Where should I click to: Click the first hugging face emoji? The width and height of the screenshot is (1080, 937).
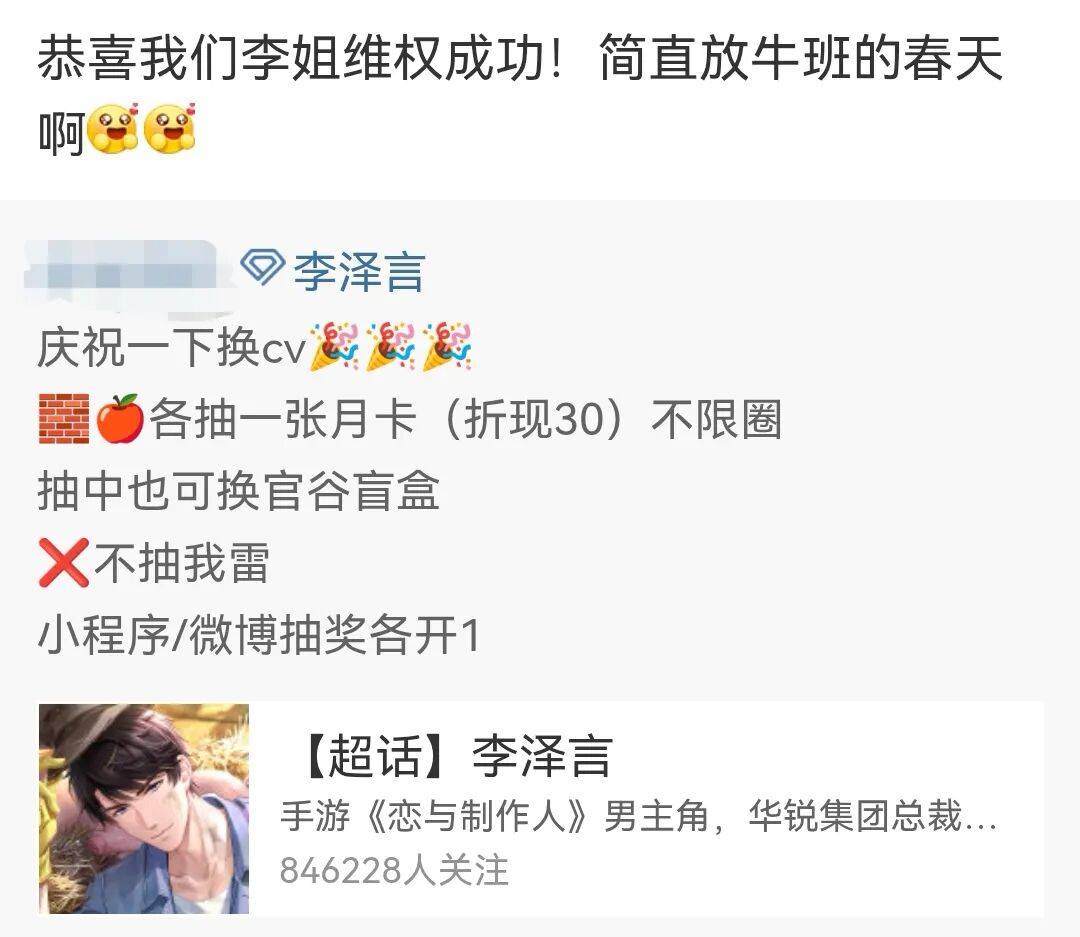click(114, 129)
